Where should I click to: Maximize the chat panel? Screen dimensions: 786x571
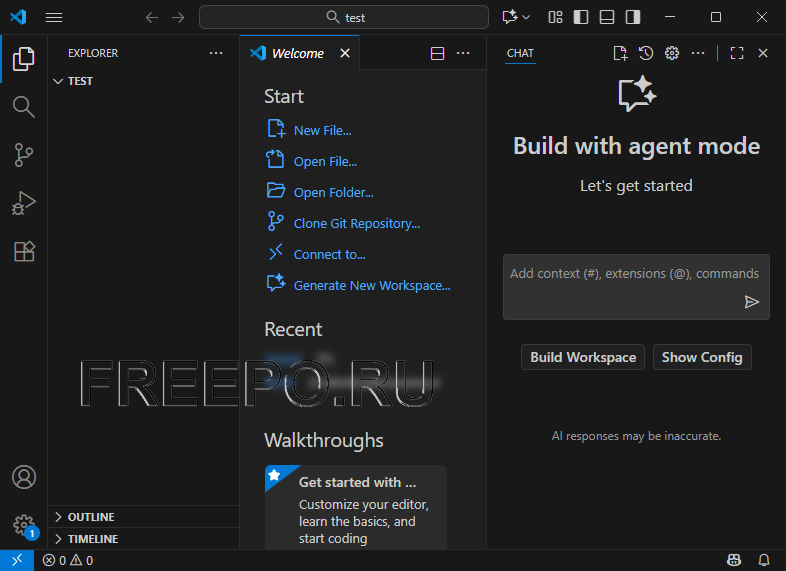coord(737,53)
